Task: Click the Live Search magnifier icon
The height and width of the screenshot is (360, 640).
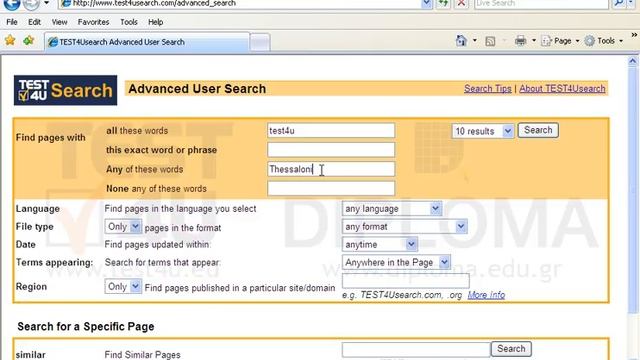Action: tap(619, 4)
